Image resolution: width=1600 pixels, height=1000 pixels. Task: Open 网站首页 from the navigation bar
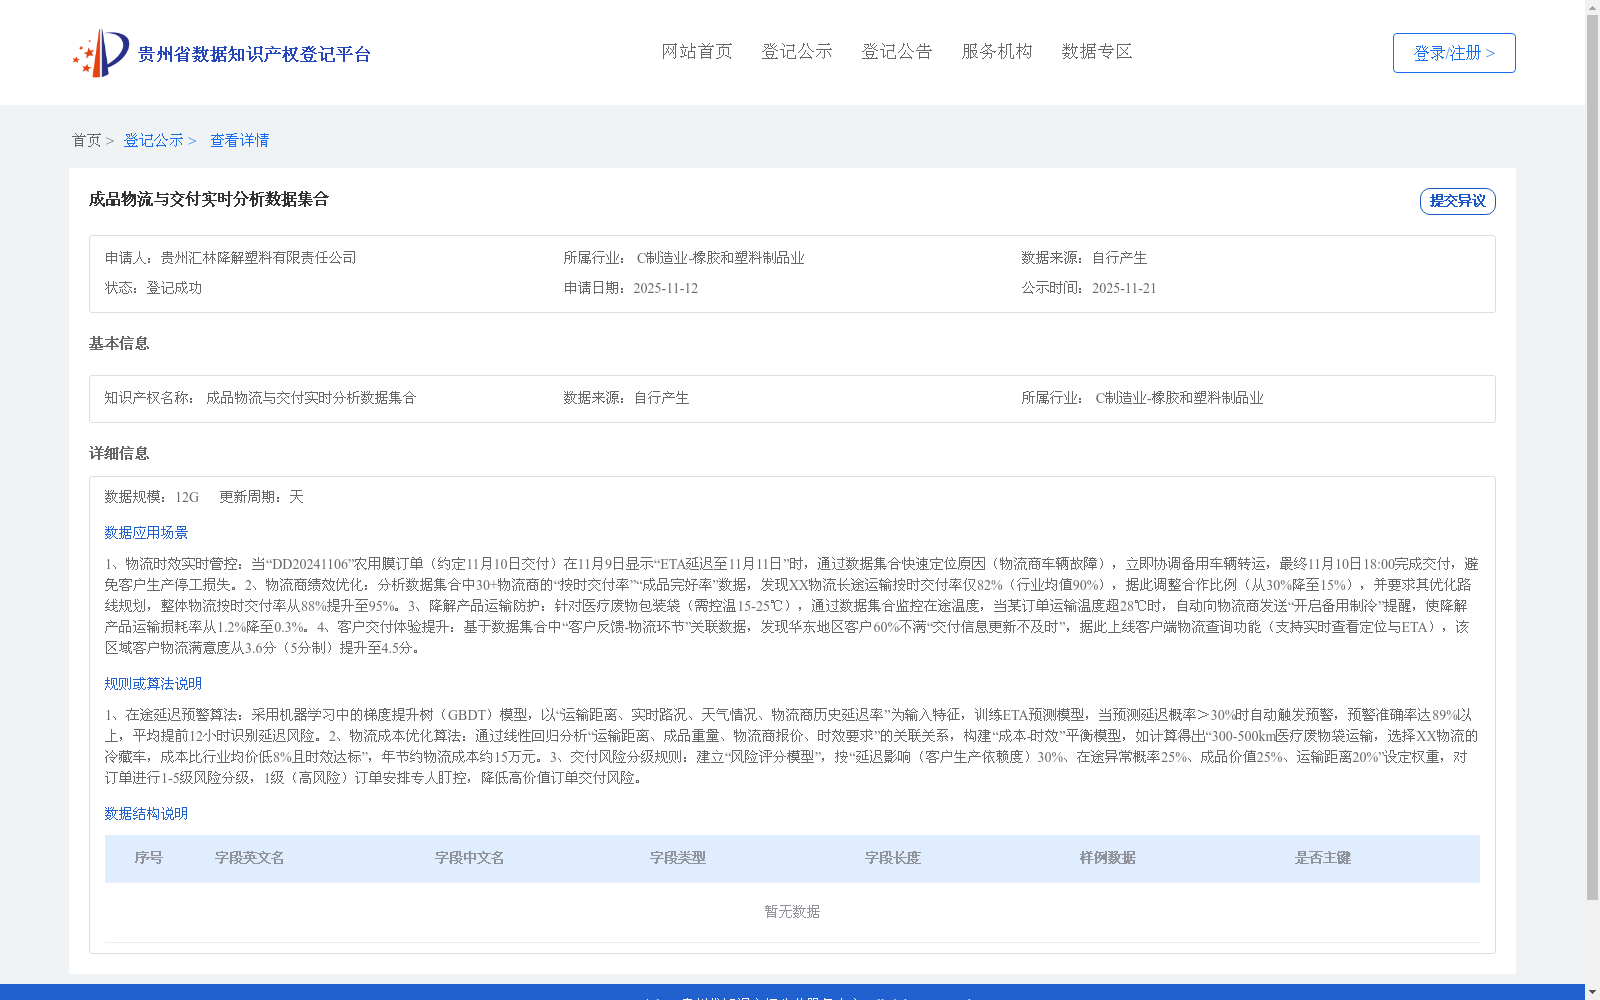(x=696, y=51)
